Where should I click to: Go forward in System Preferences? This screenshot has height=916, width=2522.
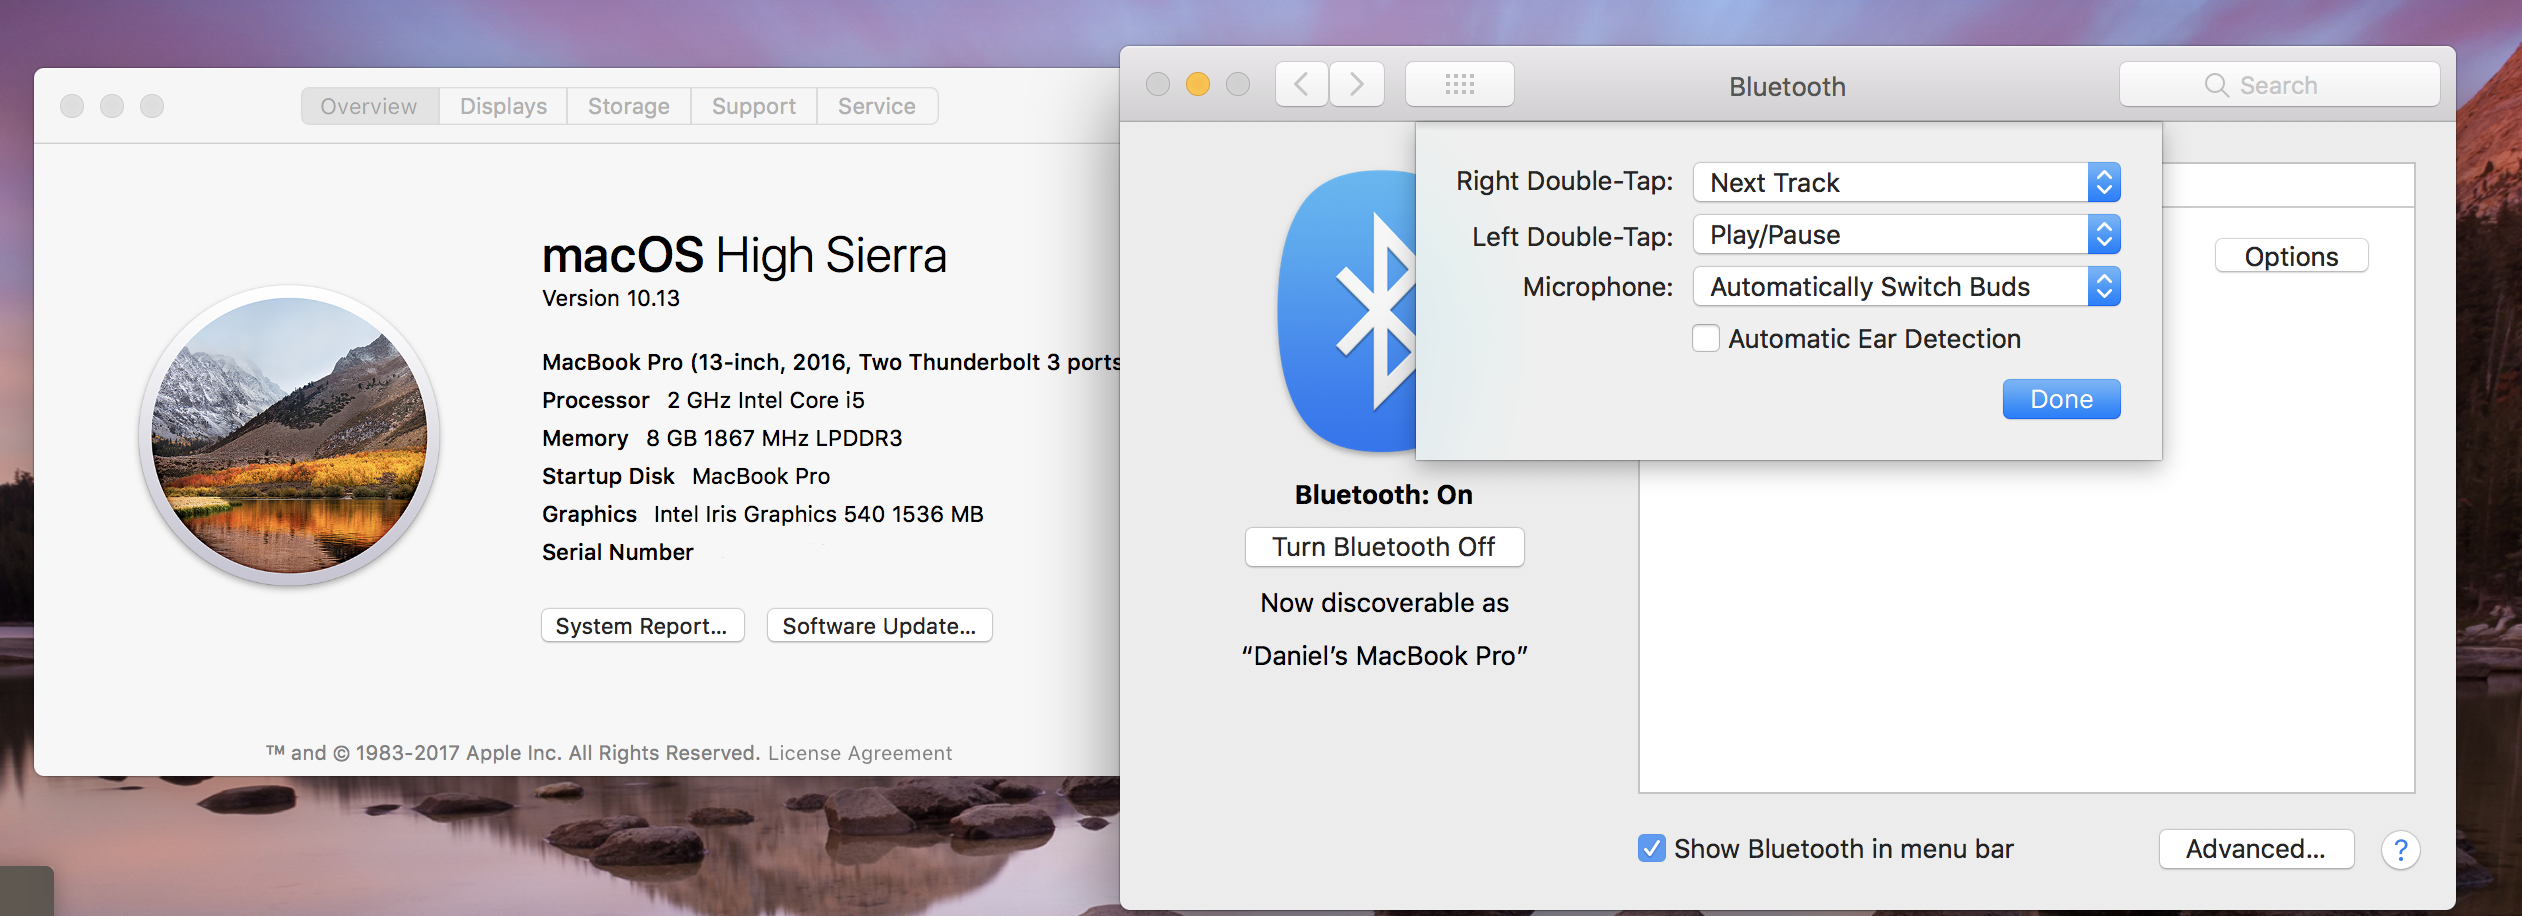point(1357,85)
